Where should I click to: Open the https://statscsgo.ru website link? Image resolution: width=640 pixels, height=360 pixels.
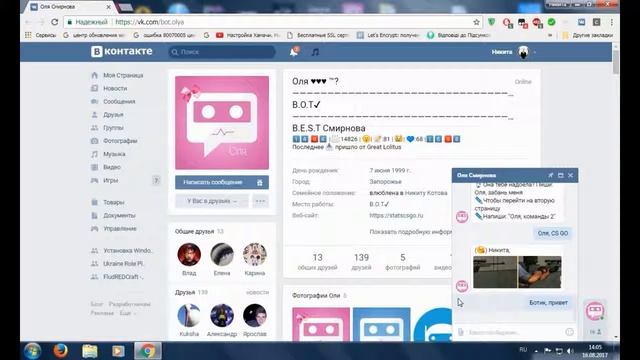(x=396, y=215)
